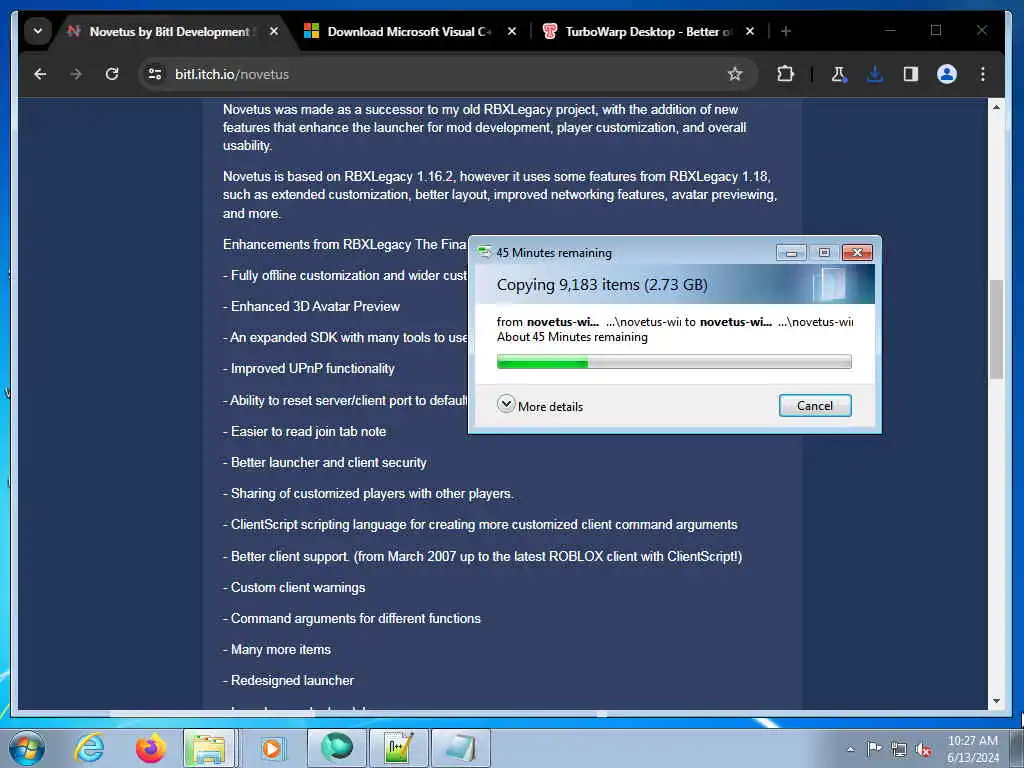The image size is (1024, 768).
Task: Open Chrome Labs flask icon
Action: point(839,74)
